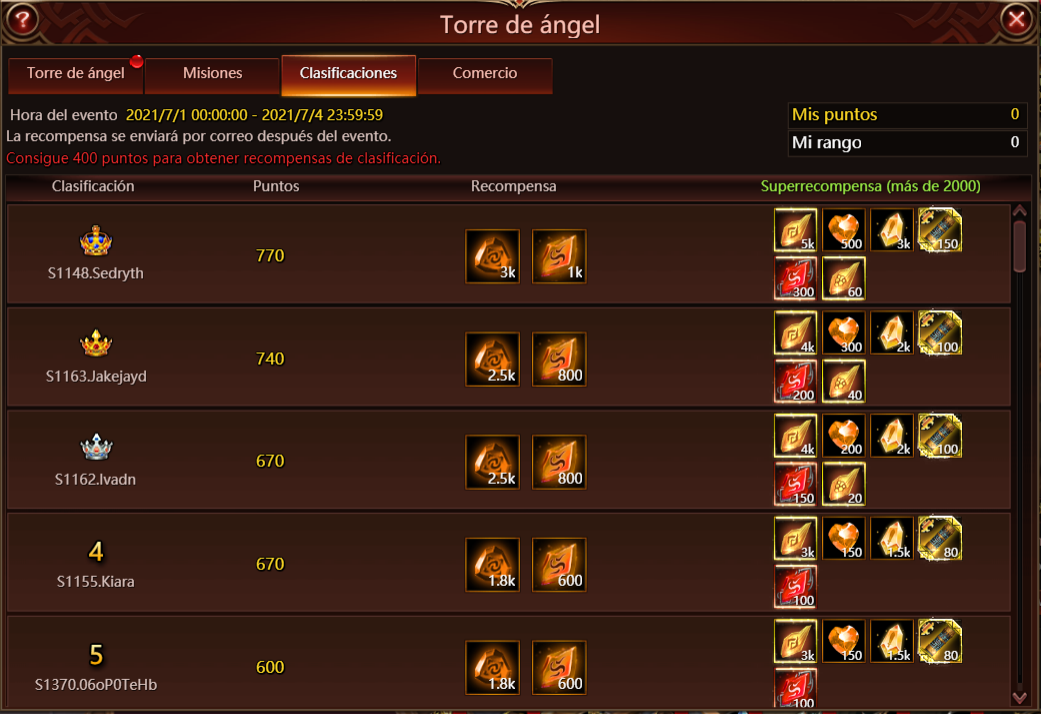The height and width of the screenshot is (714, 1041).
Task: Select Kiara's 600 scroll reward icon
Action: 559,565
